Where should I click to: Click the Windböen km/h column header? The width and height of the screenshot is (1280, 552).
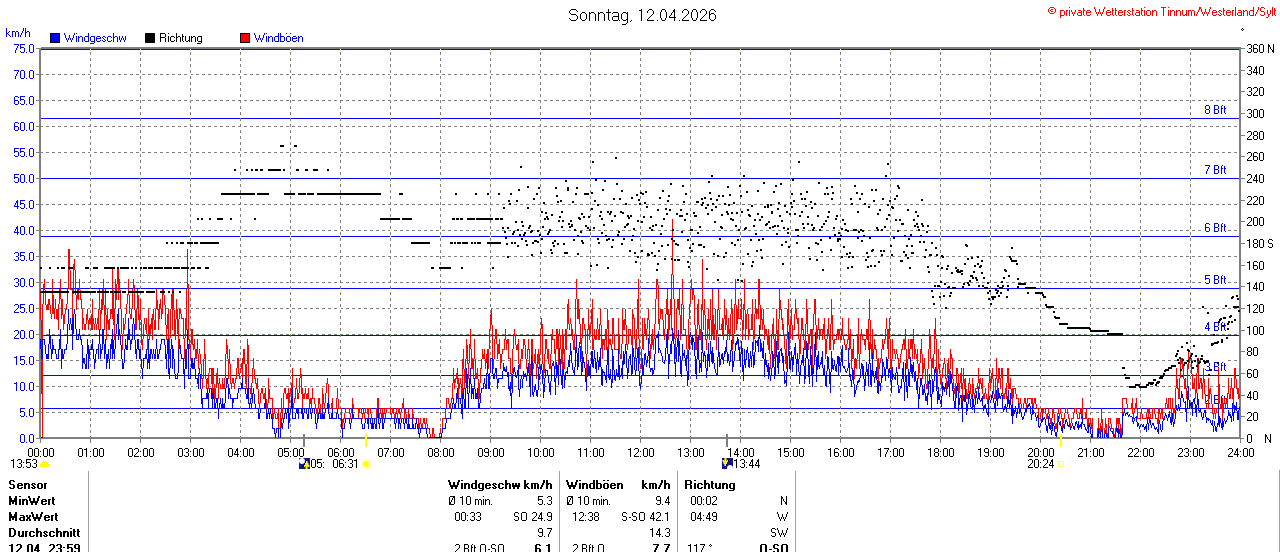618,485
